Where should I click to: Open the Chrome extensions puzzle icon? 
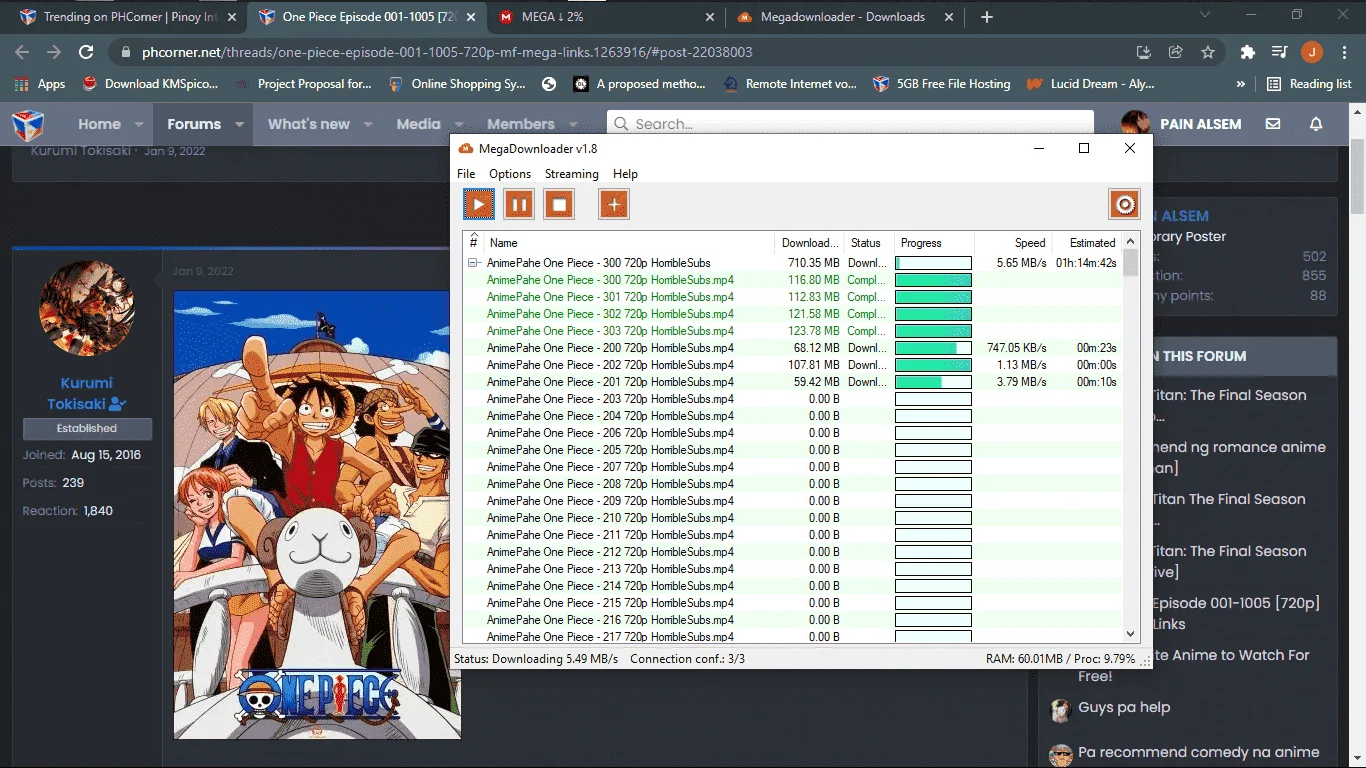(1247, 52)
